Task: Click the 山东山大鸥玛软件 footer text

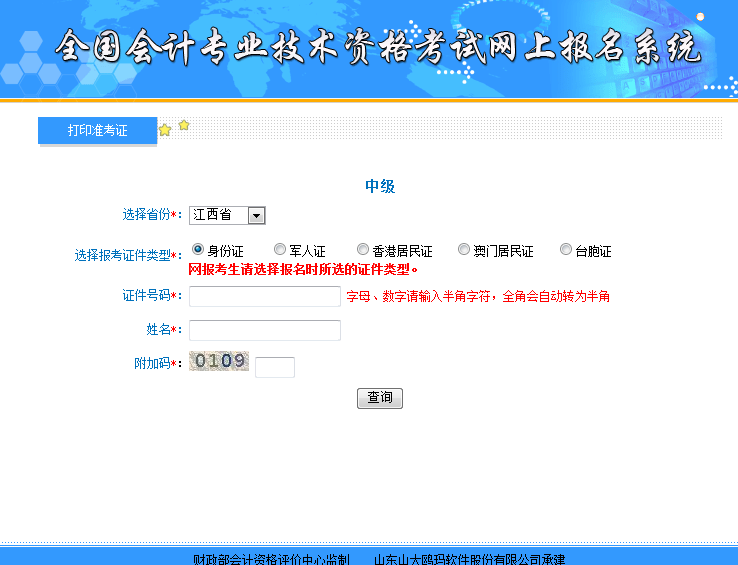Action: coord(469,559)
